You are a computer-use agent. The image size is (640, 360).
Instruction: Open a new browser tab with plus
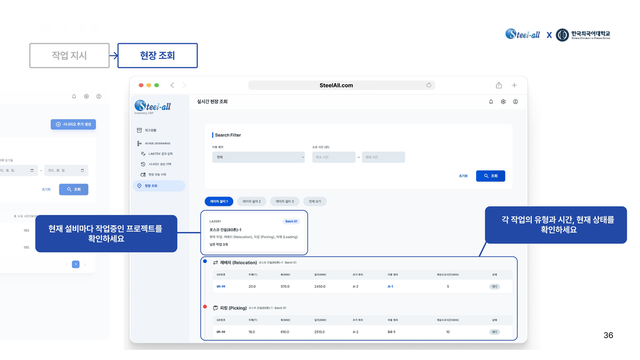coord(514,85)
